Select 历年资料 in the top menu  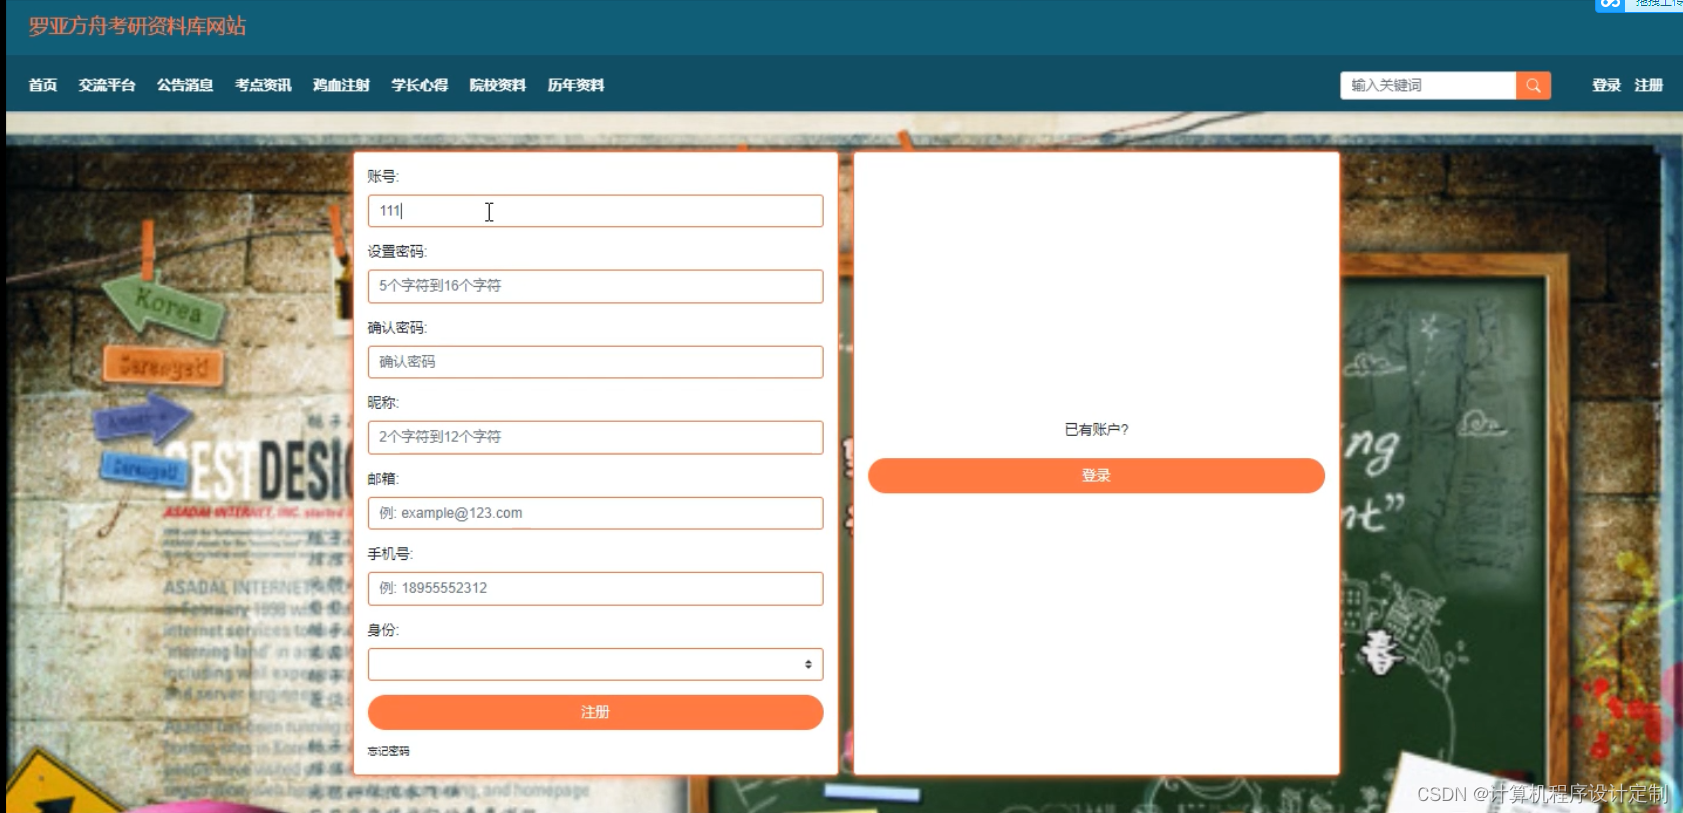(x=575, y=85)
